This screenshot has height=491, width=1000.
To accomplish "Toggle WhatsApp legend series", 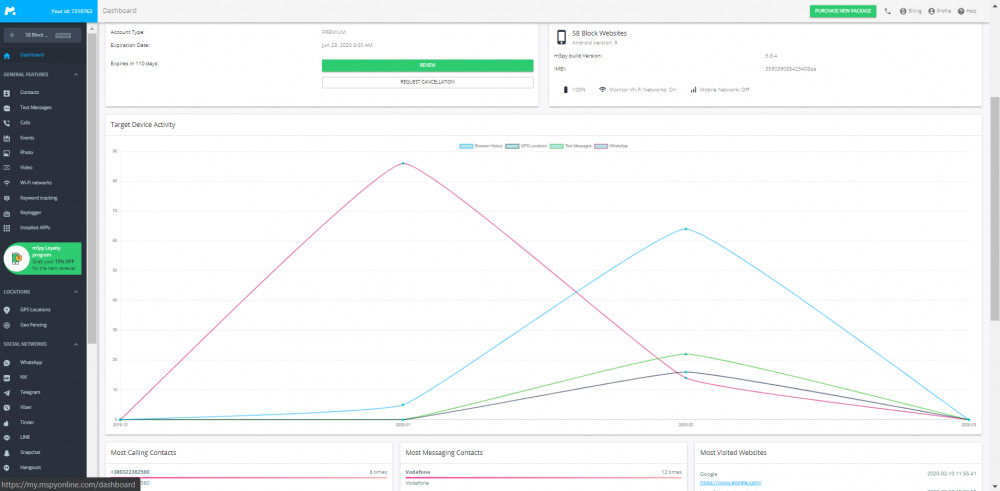I will coord(612,146).
